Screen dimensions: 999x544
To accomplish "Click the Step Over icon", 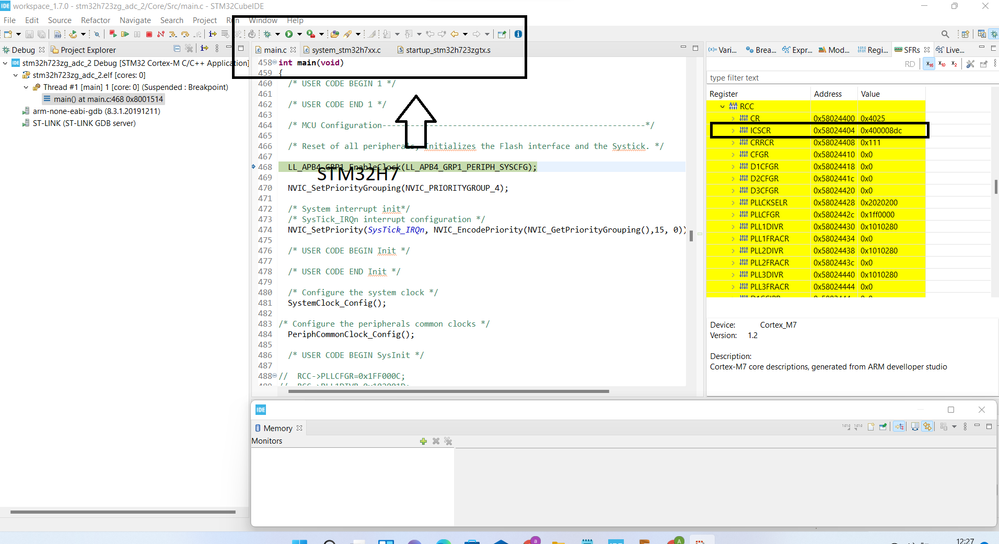I will tap(185, 34).
